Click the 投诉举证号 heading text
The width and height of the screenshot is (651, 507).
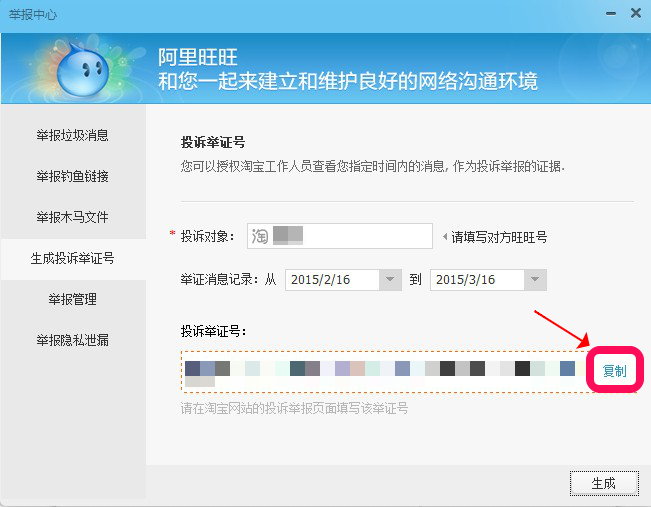[x=213, y=142]
